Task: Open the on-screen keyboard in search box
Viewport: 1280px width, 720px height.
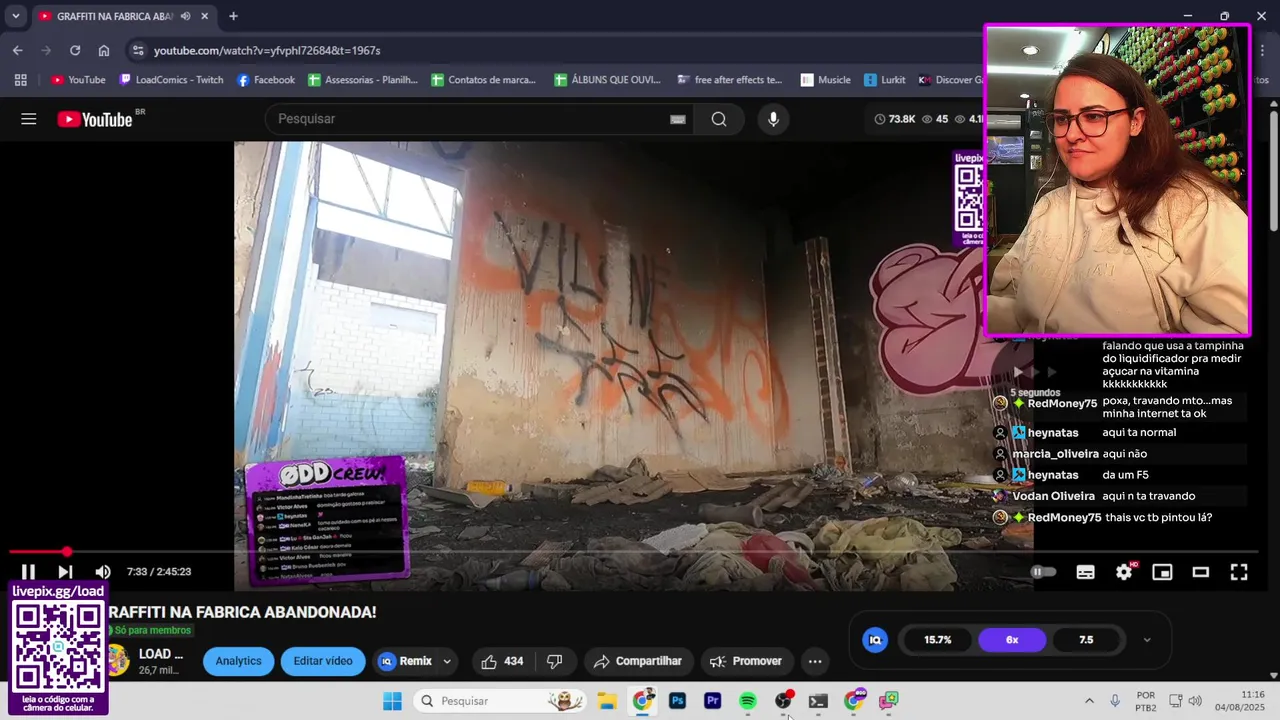Action: tap(678, 119)
